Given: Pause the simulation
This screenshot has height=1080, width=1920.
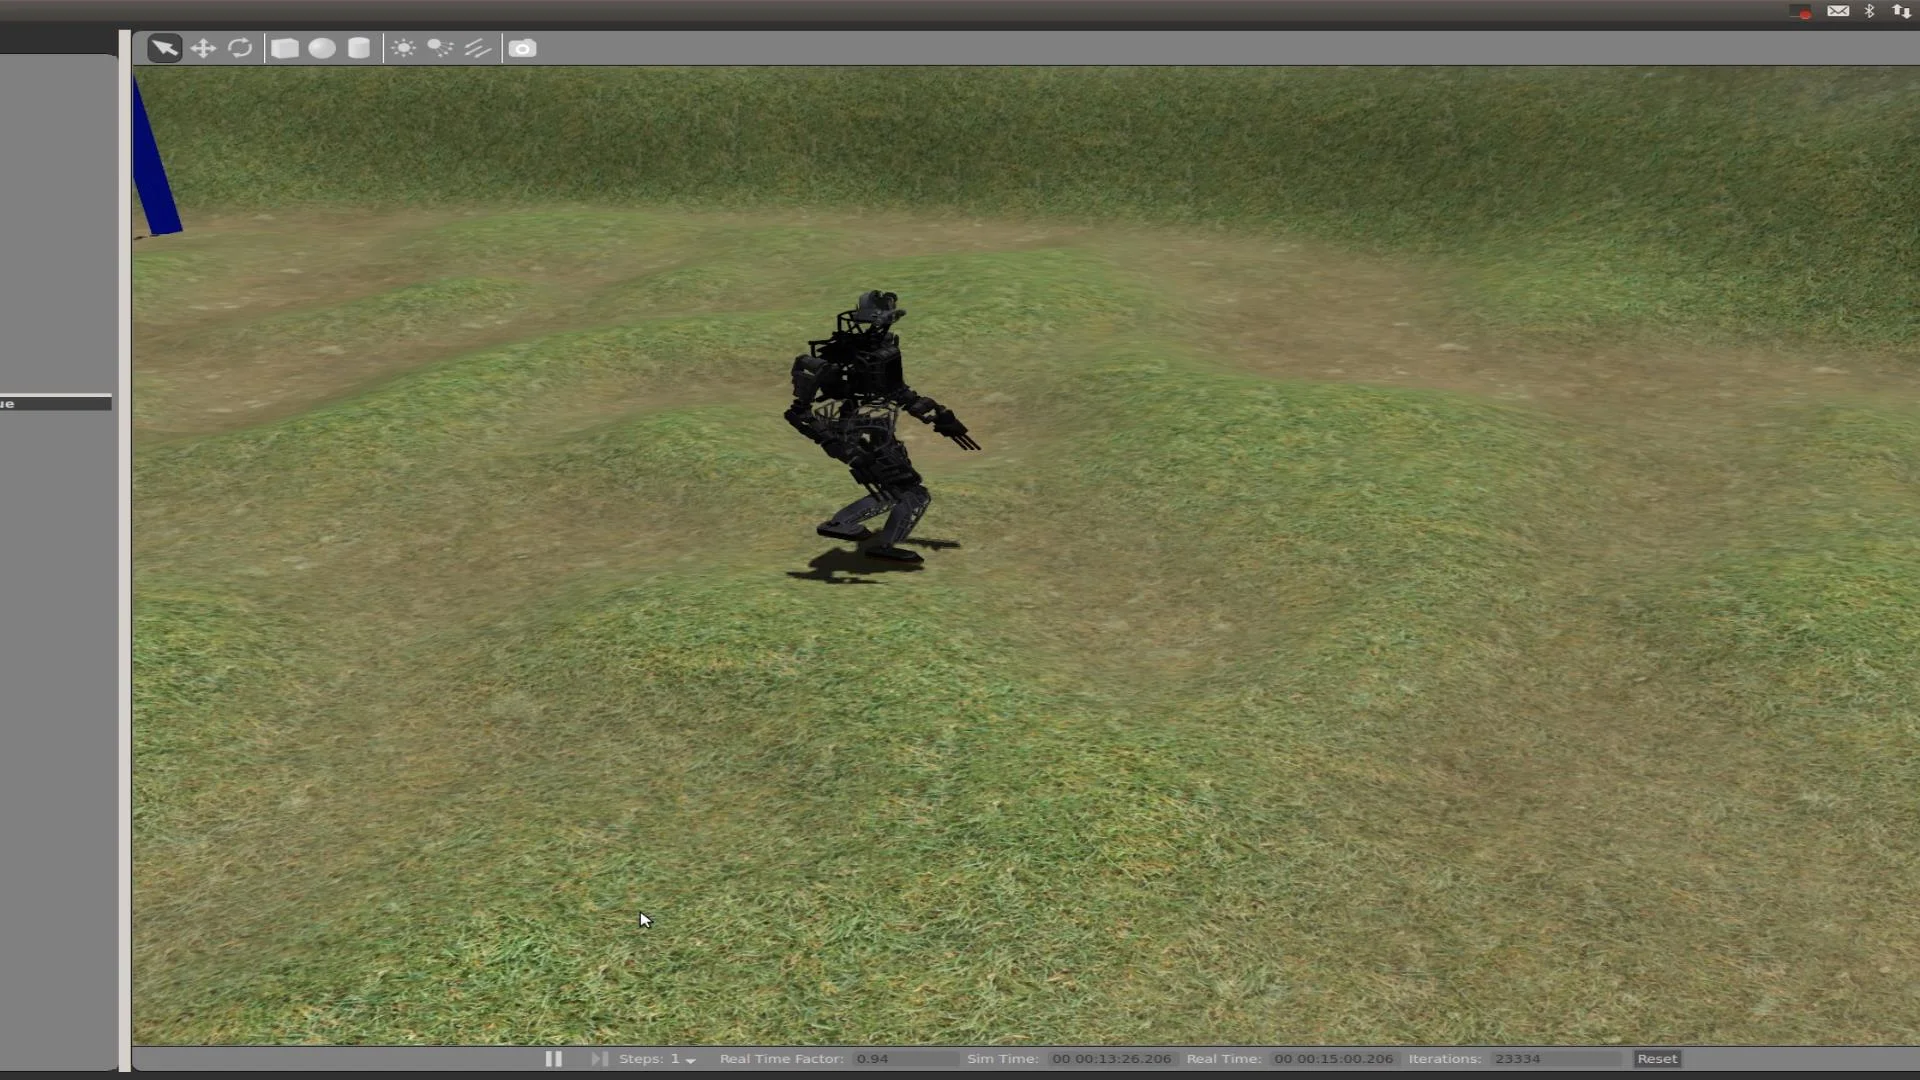Looking at the screenshot, I should coord(553,1058).
